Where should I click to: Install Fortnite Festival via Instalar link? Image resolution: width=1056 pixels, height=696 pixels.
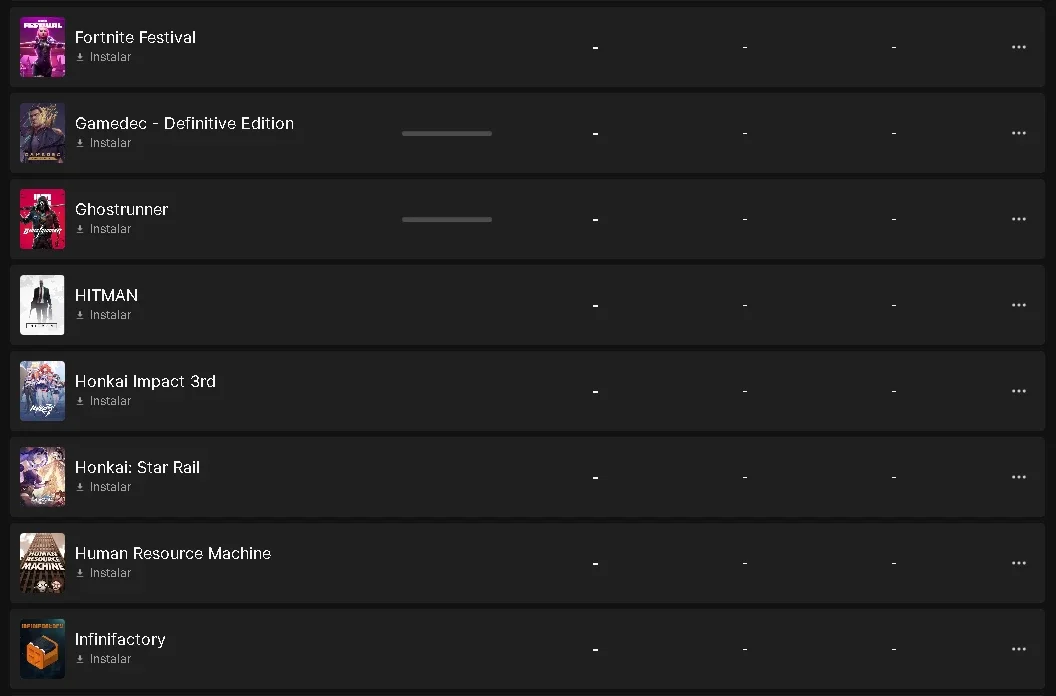[x=104, y=57]
